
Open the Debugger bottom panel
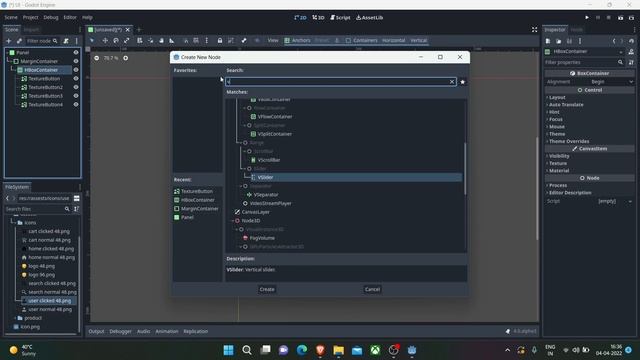click(120, 331)
